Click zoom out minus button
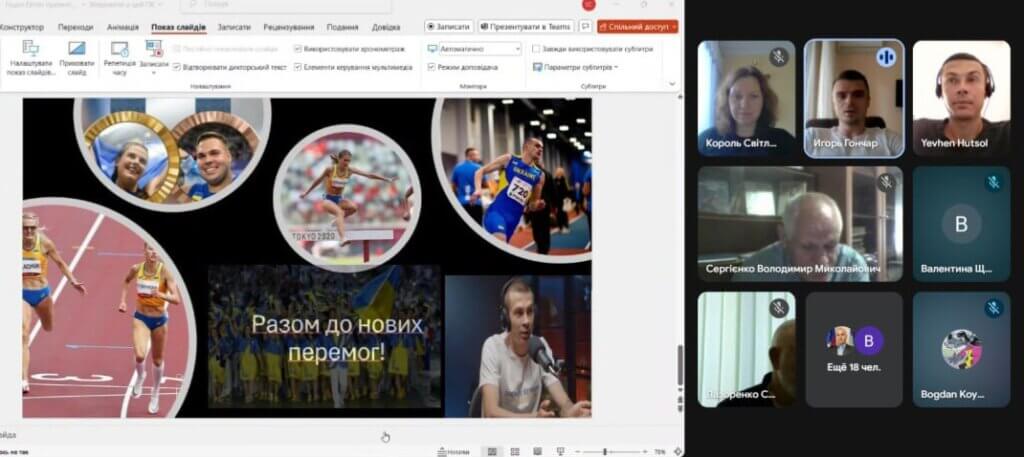Viewport: 1024px width, 457px height. click(x=577, y=451)
